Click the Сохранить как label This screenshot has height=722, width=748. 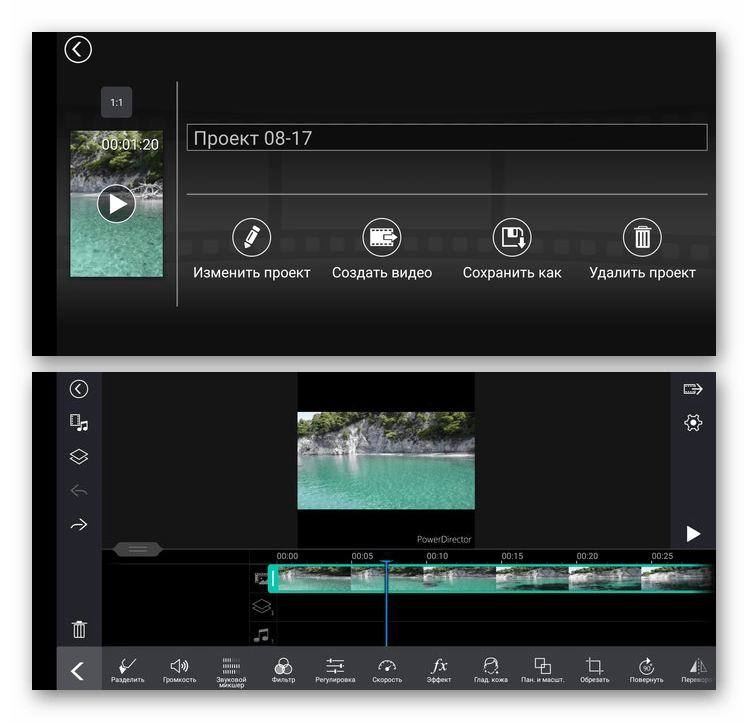coord(512,273)
